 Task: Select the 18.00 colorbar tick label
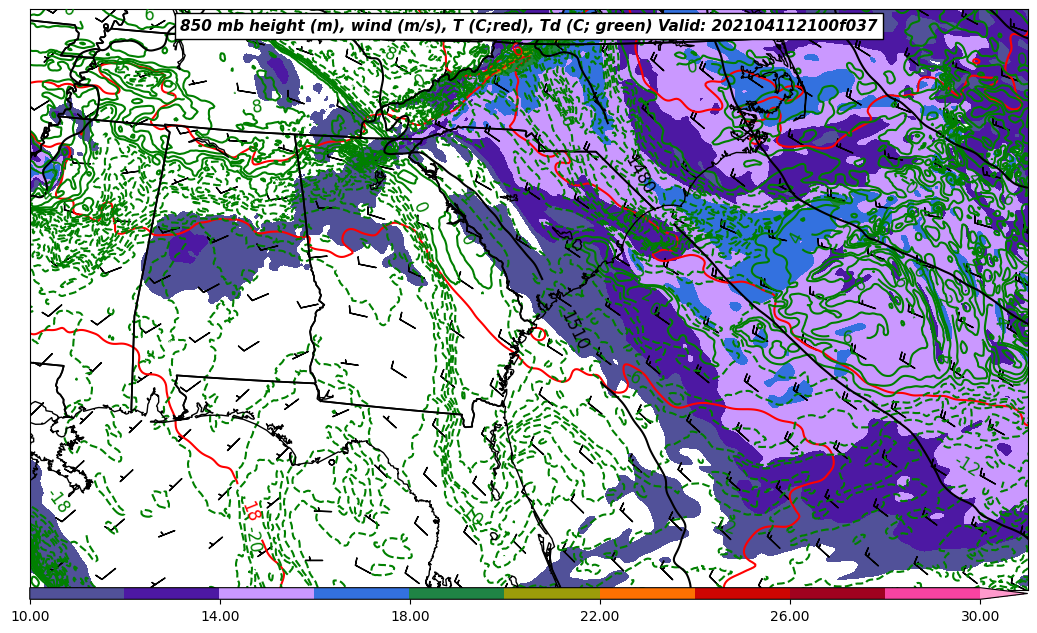pyautogui.click(x=410, y=617)
